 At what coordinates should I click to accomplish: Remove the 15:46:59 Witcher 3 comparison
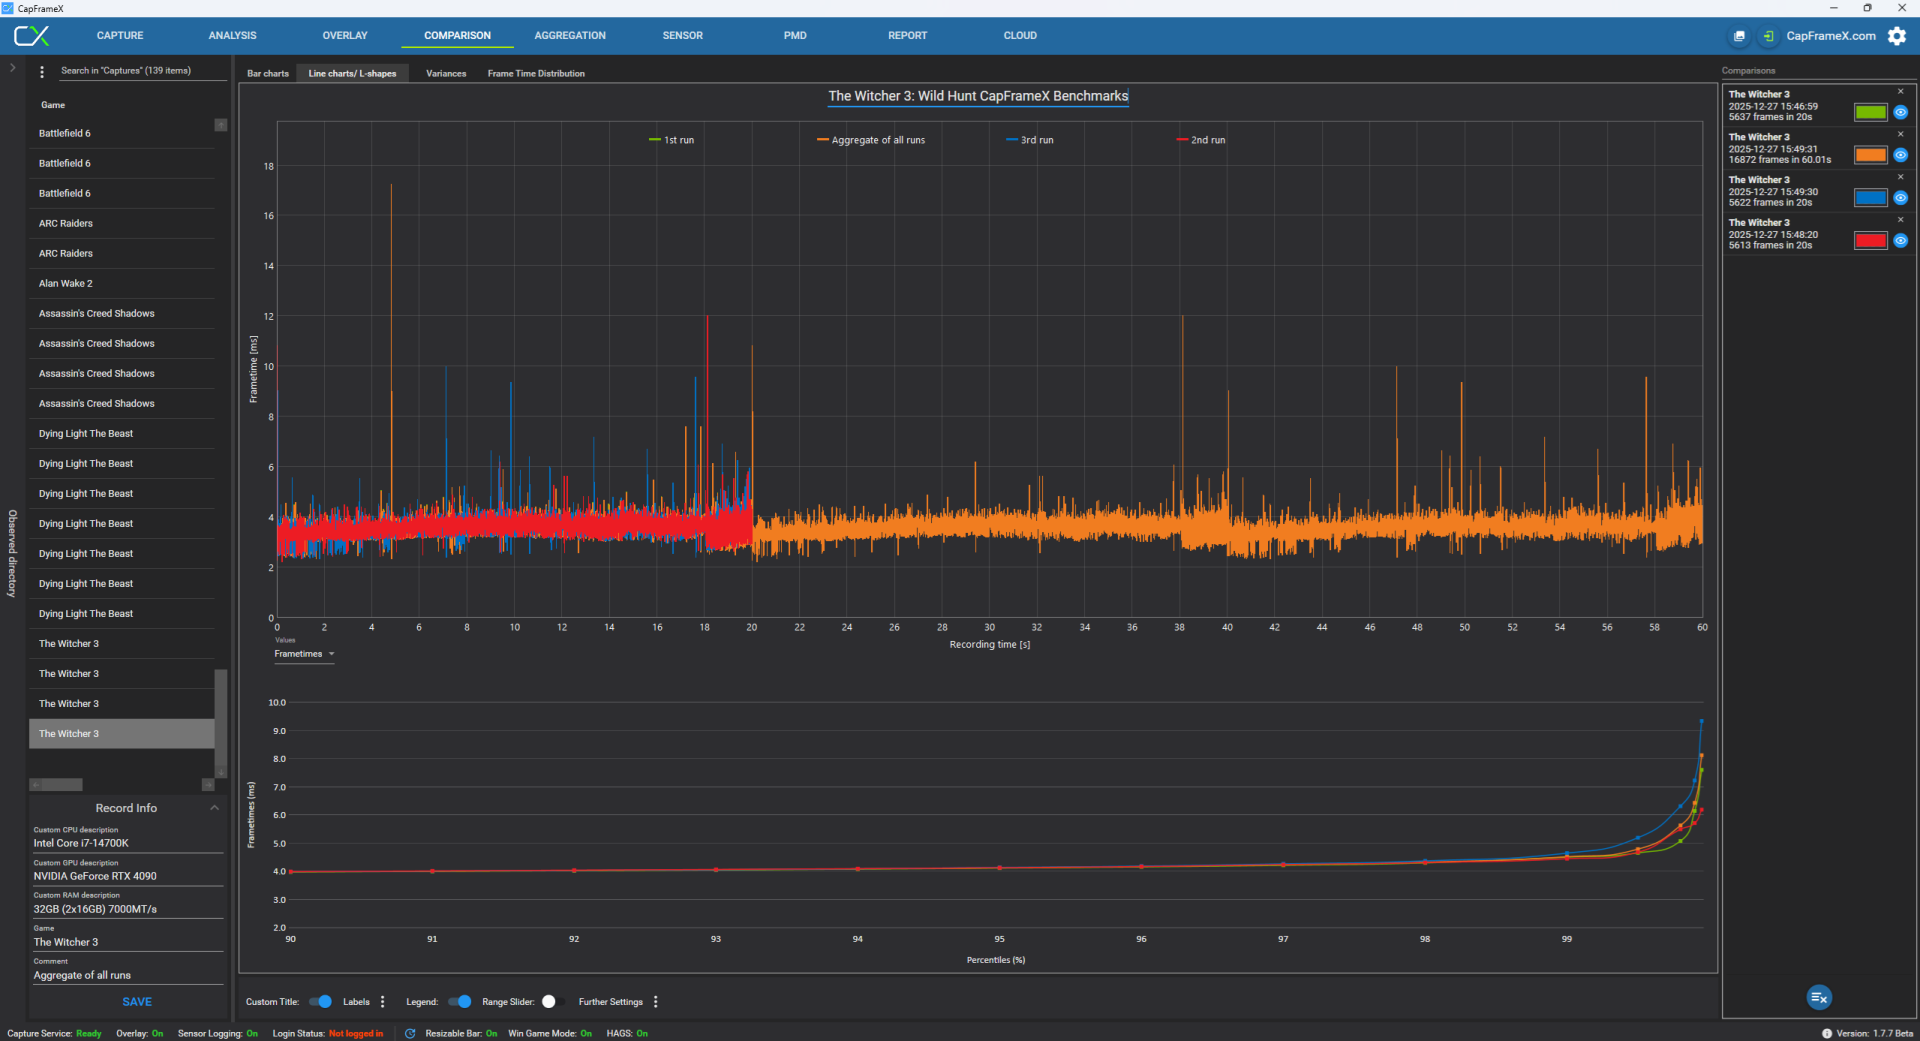click(1901, 92)
